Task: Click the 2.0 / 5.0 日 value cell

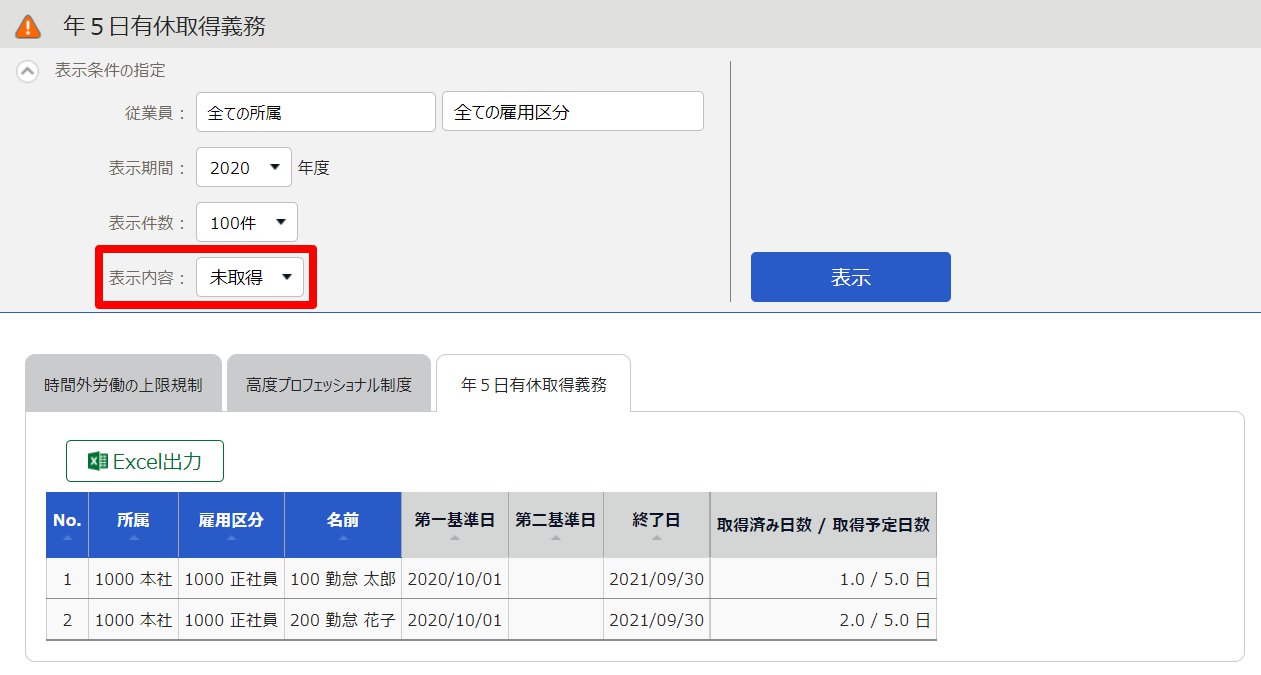Action: pyautogui.click(x=823, y=620)
